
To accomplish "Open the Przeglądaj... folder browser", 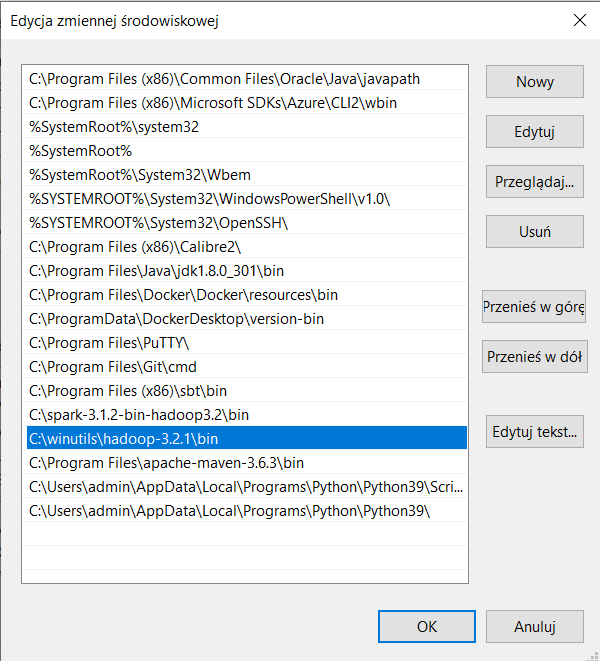I will click(534, 182).
